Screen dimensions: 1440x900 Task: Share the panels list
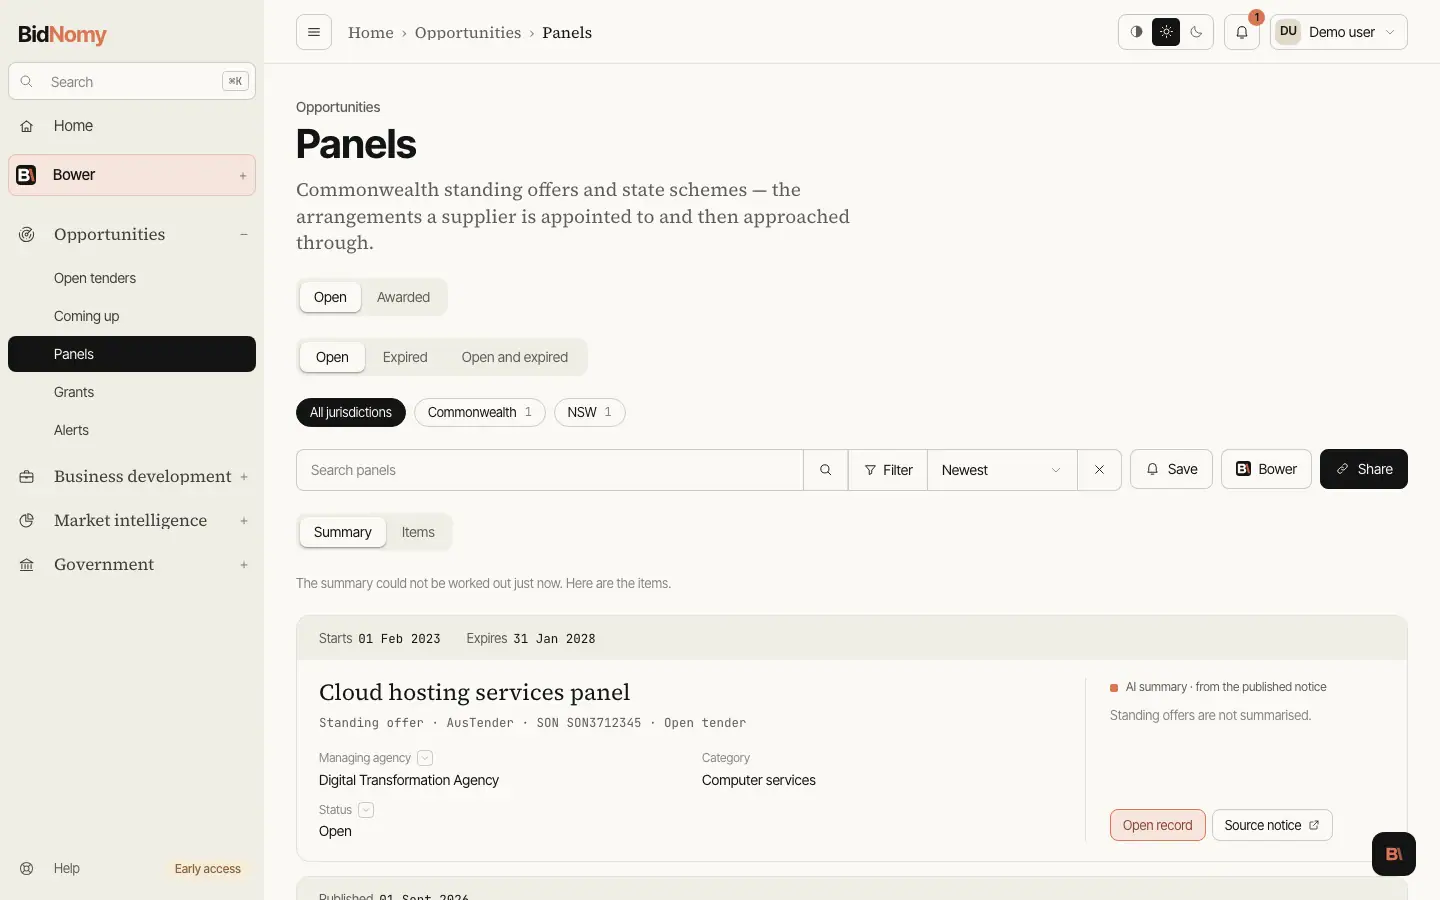[x=1364, y=469]
